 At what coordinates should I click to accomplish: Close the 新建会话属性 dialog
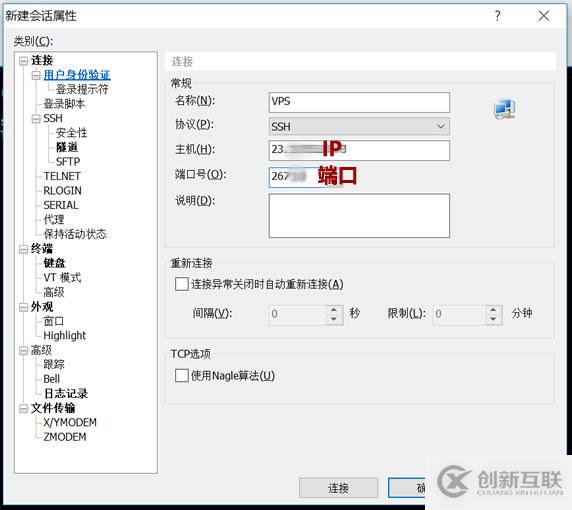(544, 16)
